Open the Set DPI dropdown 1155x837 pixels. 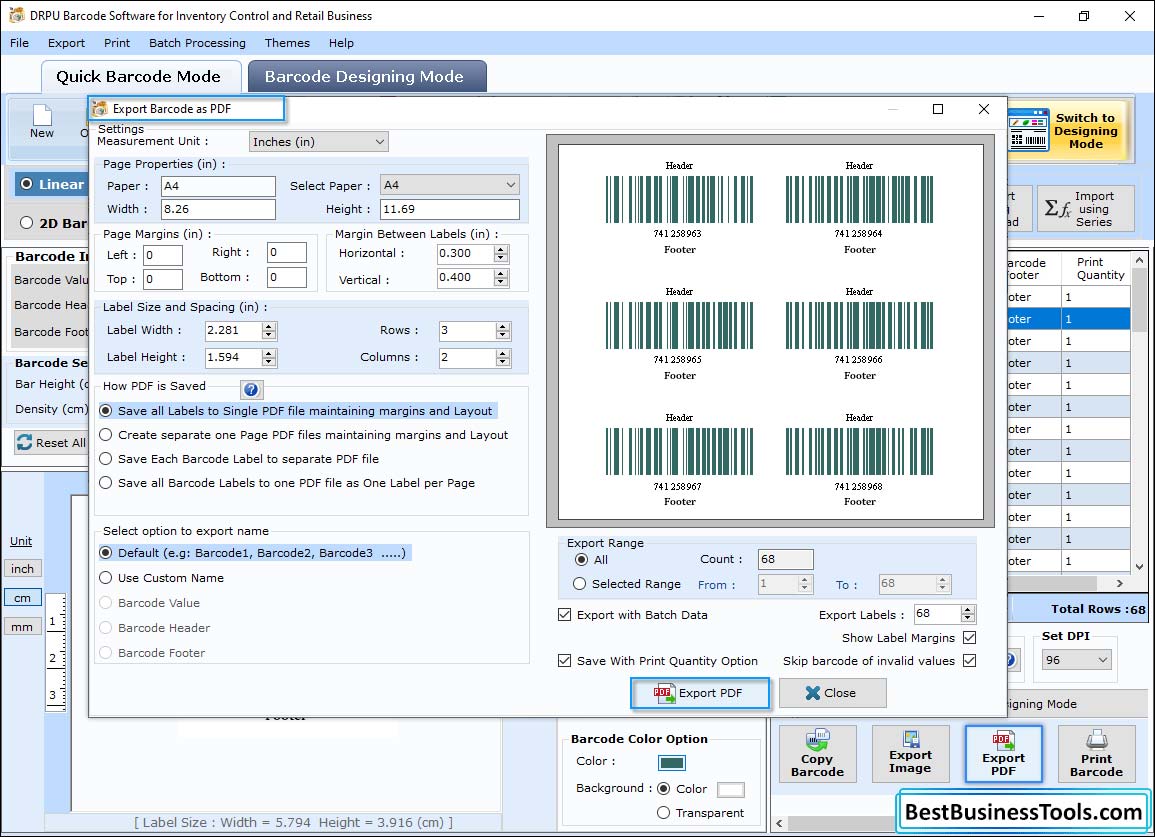pos(1076,659)
